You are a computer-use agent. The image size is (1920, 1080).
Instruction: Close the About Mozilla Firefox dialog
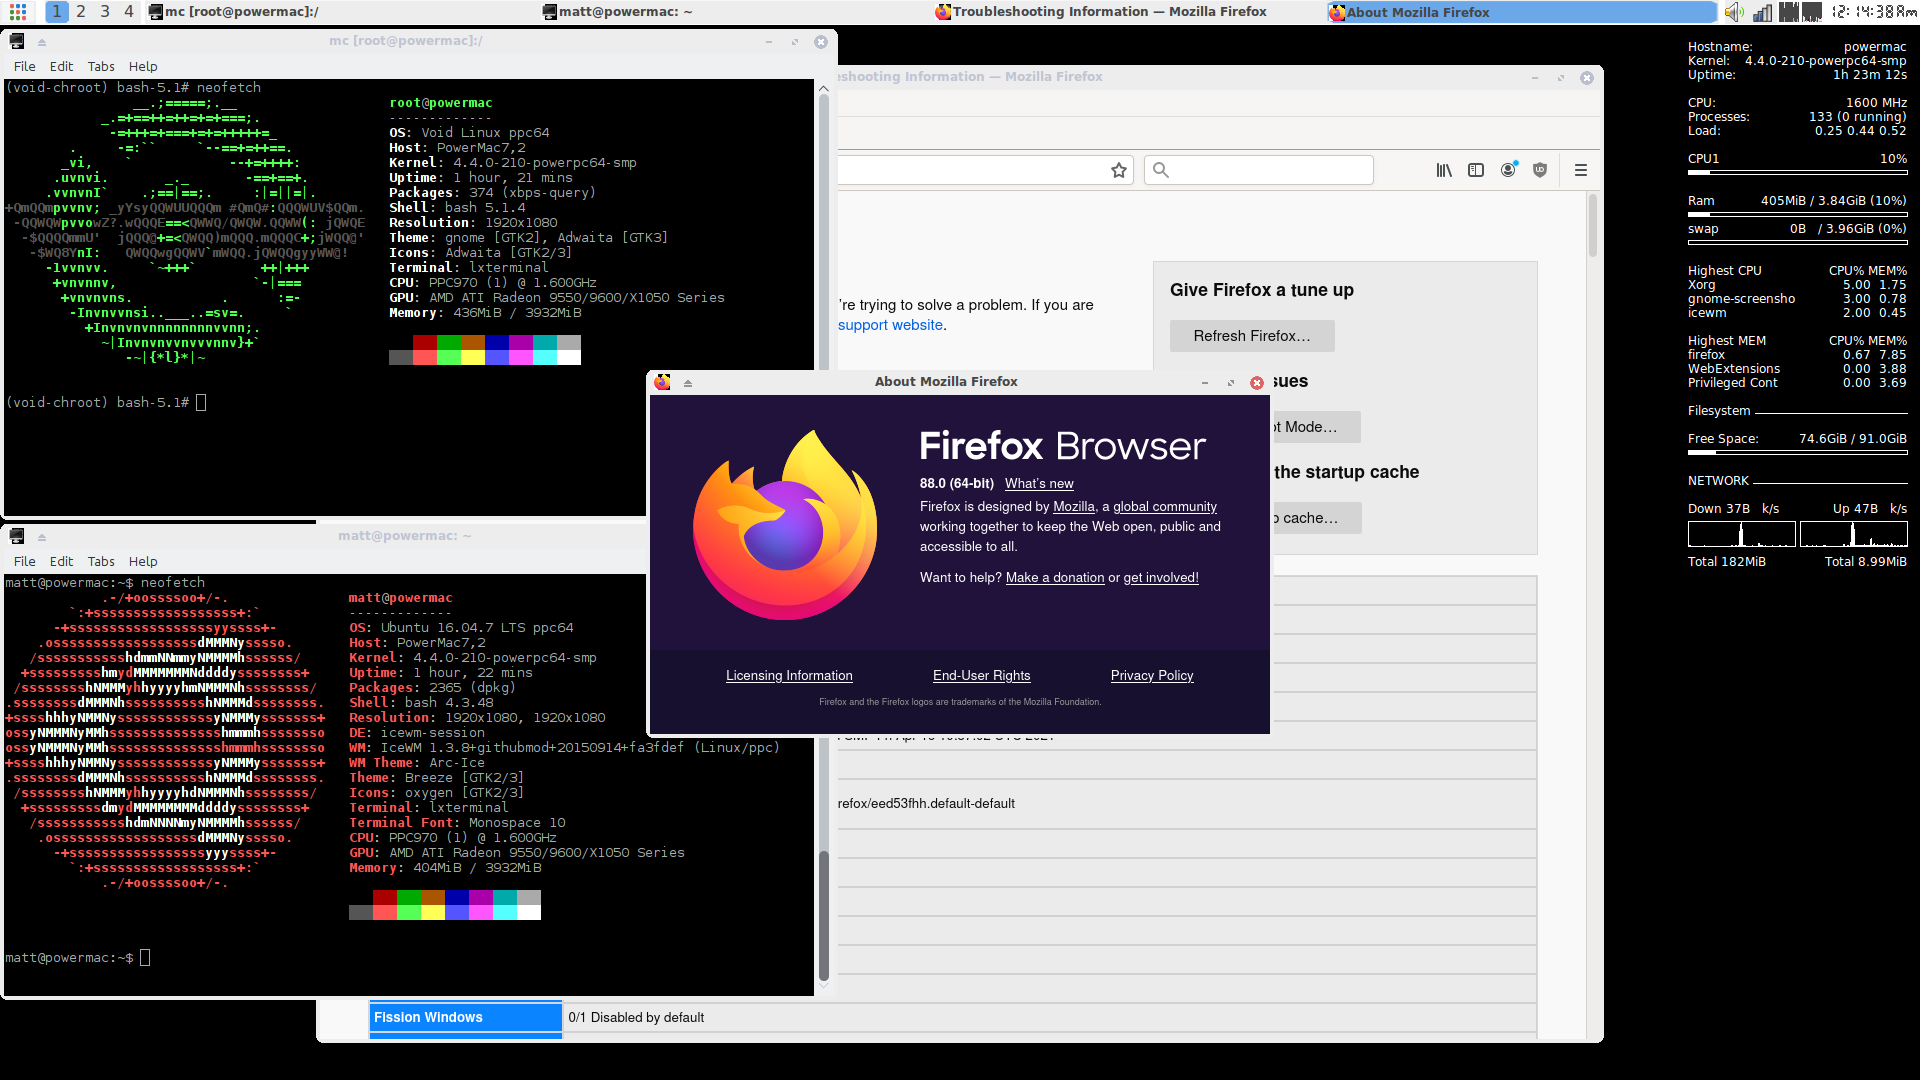point(1257,383)
